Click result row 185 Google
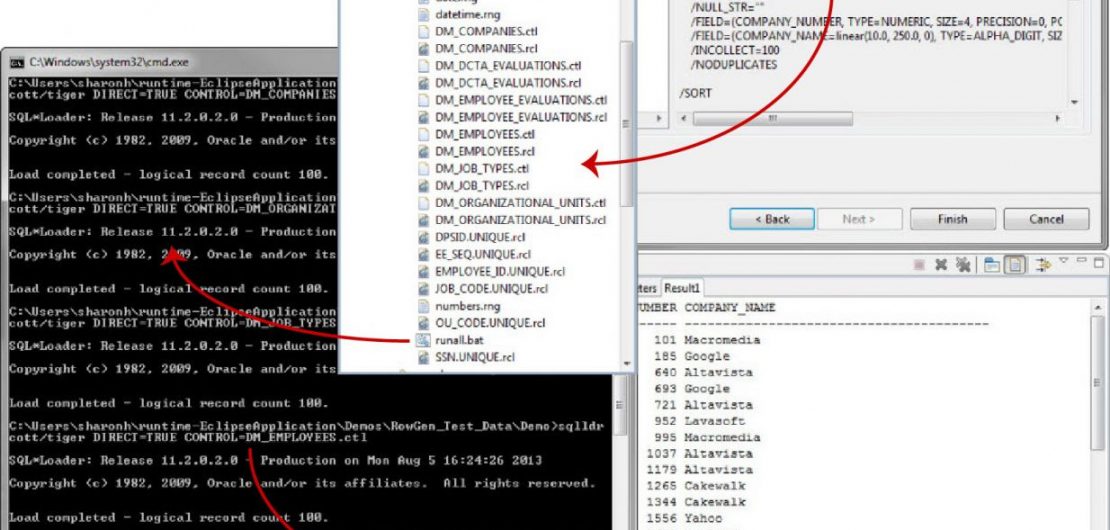This screenshot has width=1110, height=530. (692, 357)
